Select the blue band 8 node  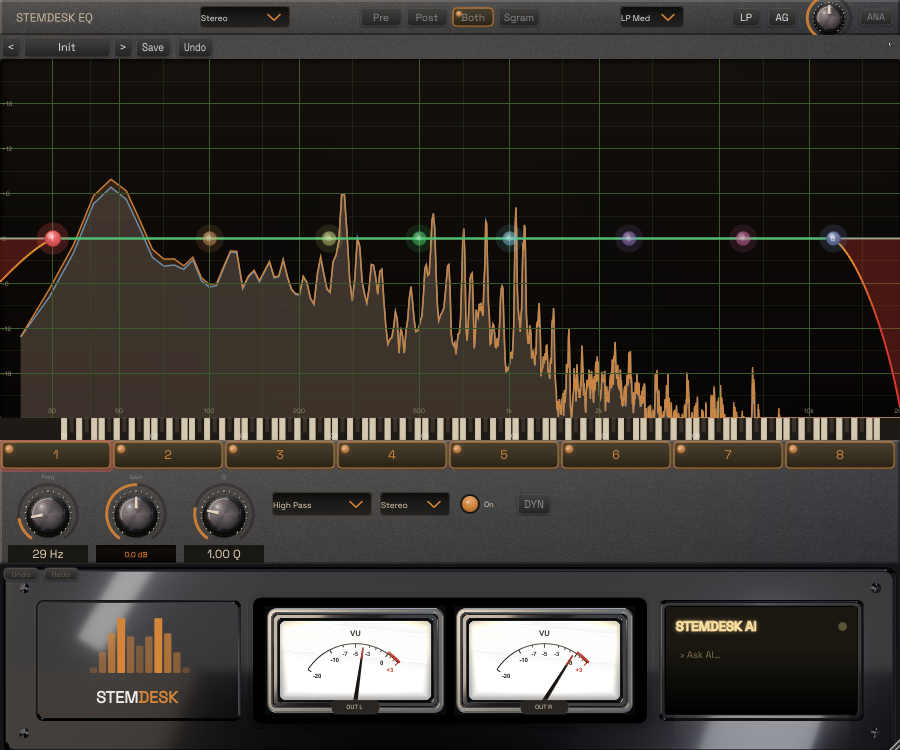coord(833,238)
